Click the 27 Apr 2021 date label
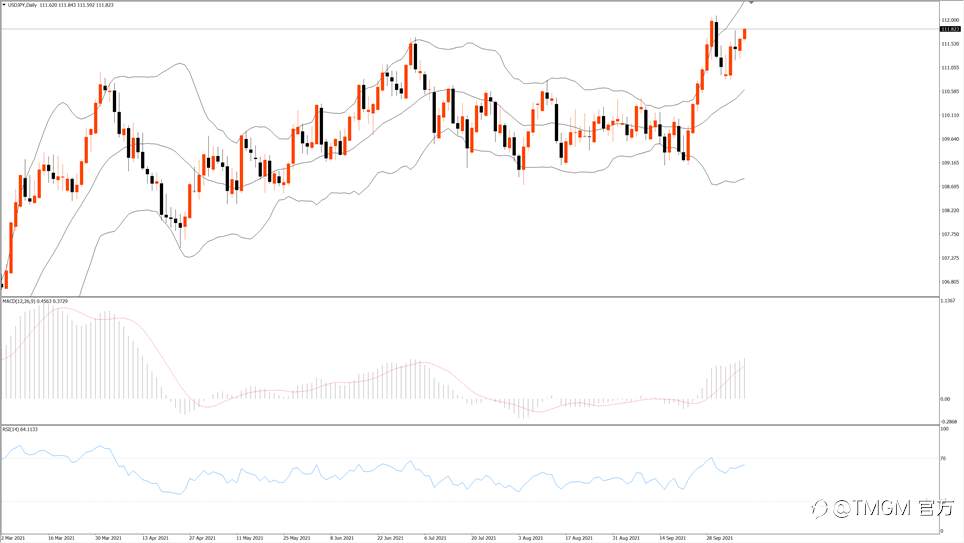 [202, 538]
